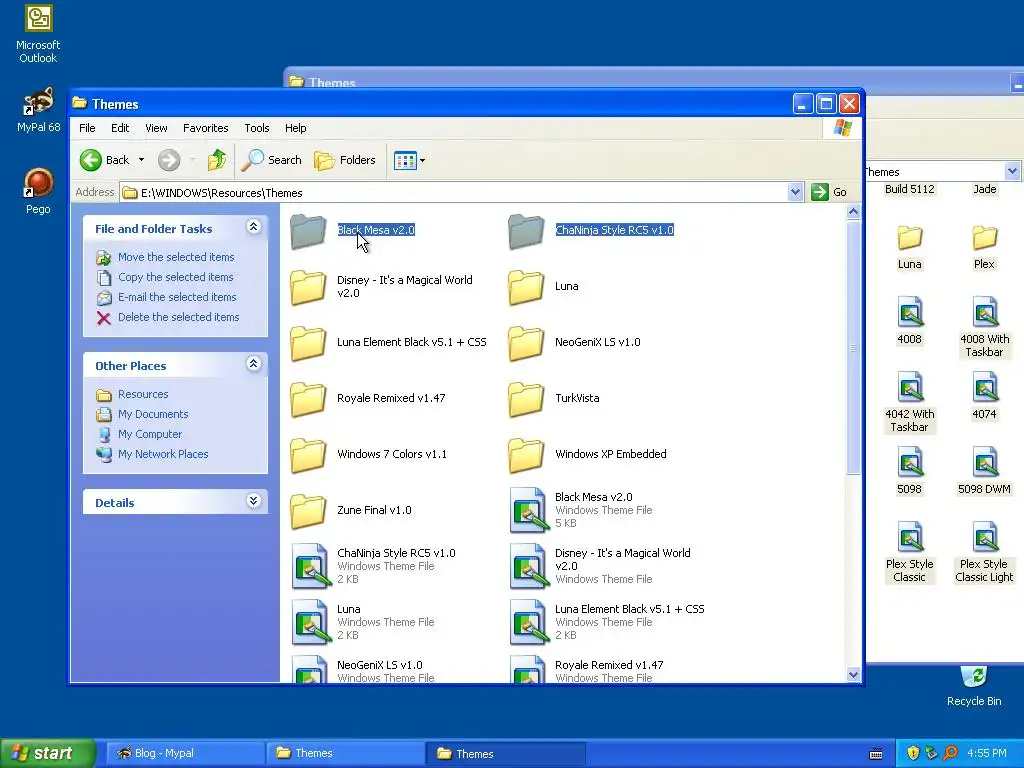Select the Luna theme file icon
1024x768 pixels.
(x=310, y=622)
